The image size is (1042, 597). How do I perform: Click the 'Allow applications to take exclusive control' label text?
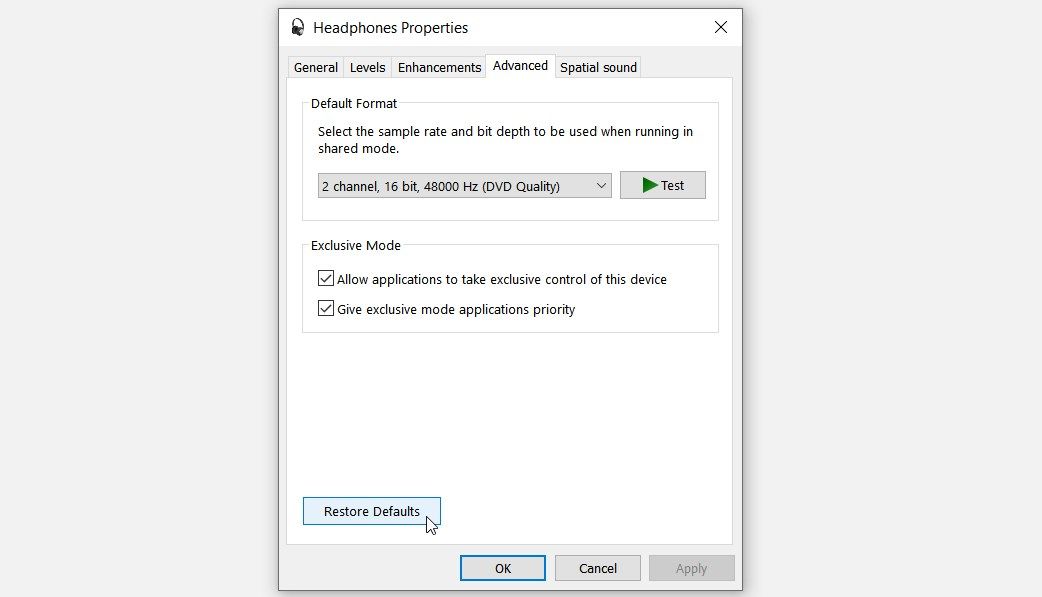502,279
